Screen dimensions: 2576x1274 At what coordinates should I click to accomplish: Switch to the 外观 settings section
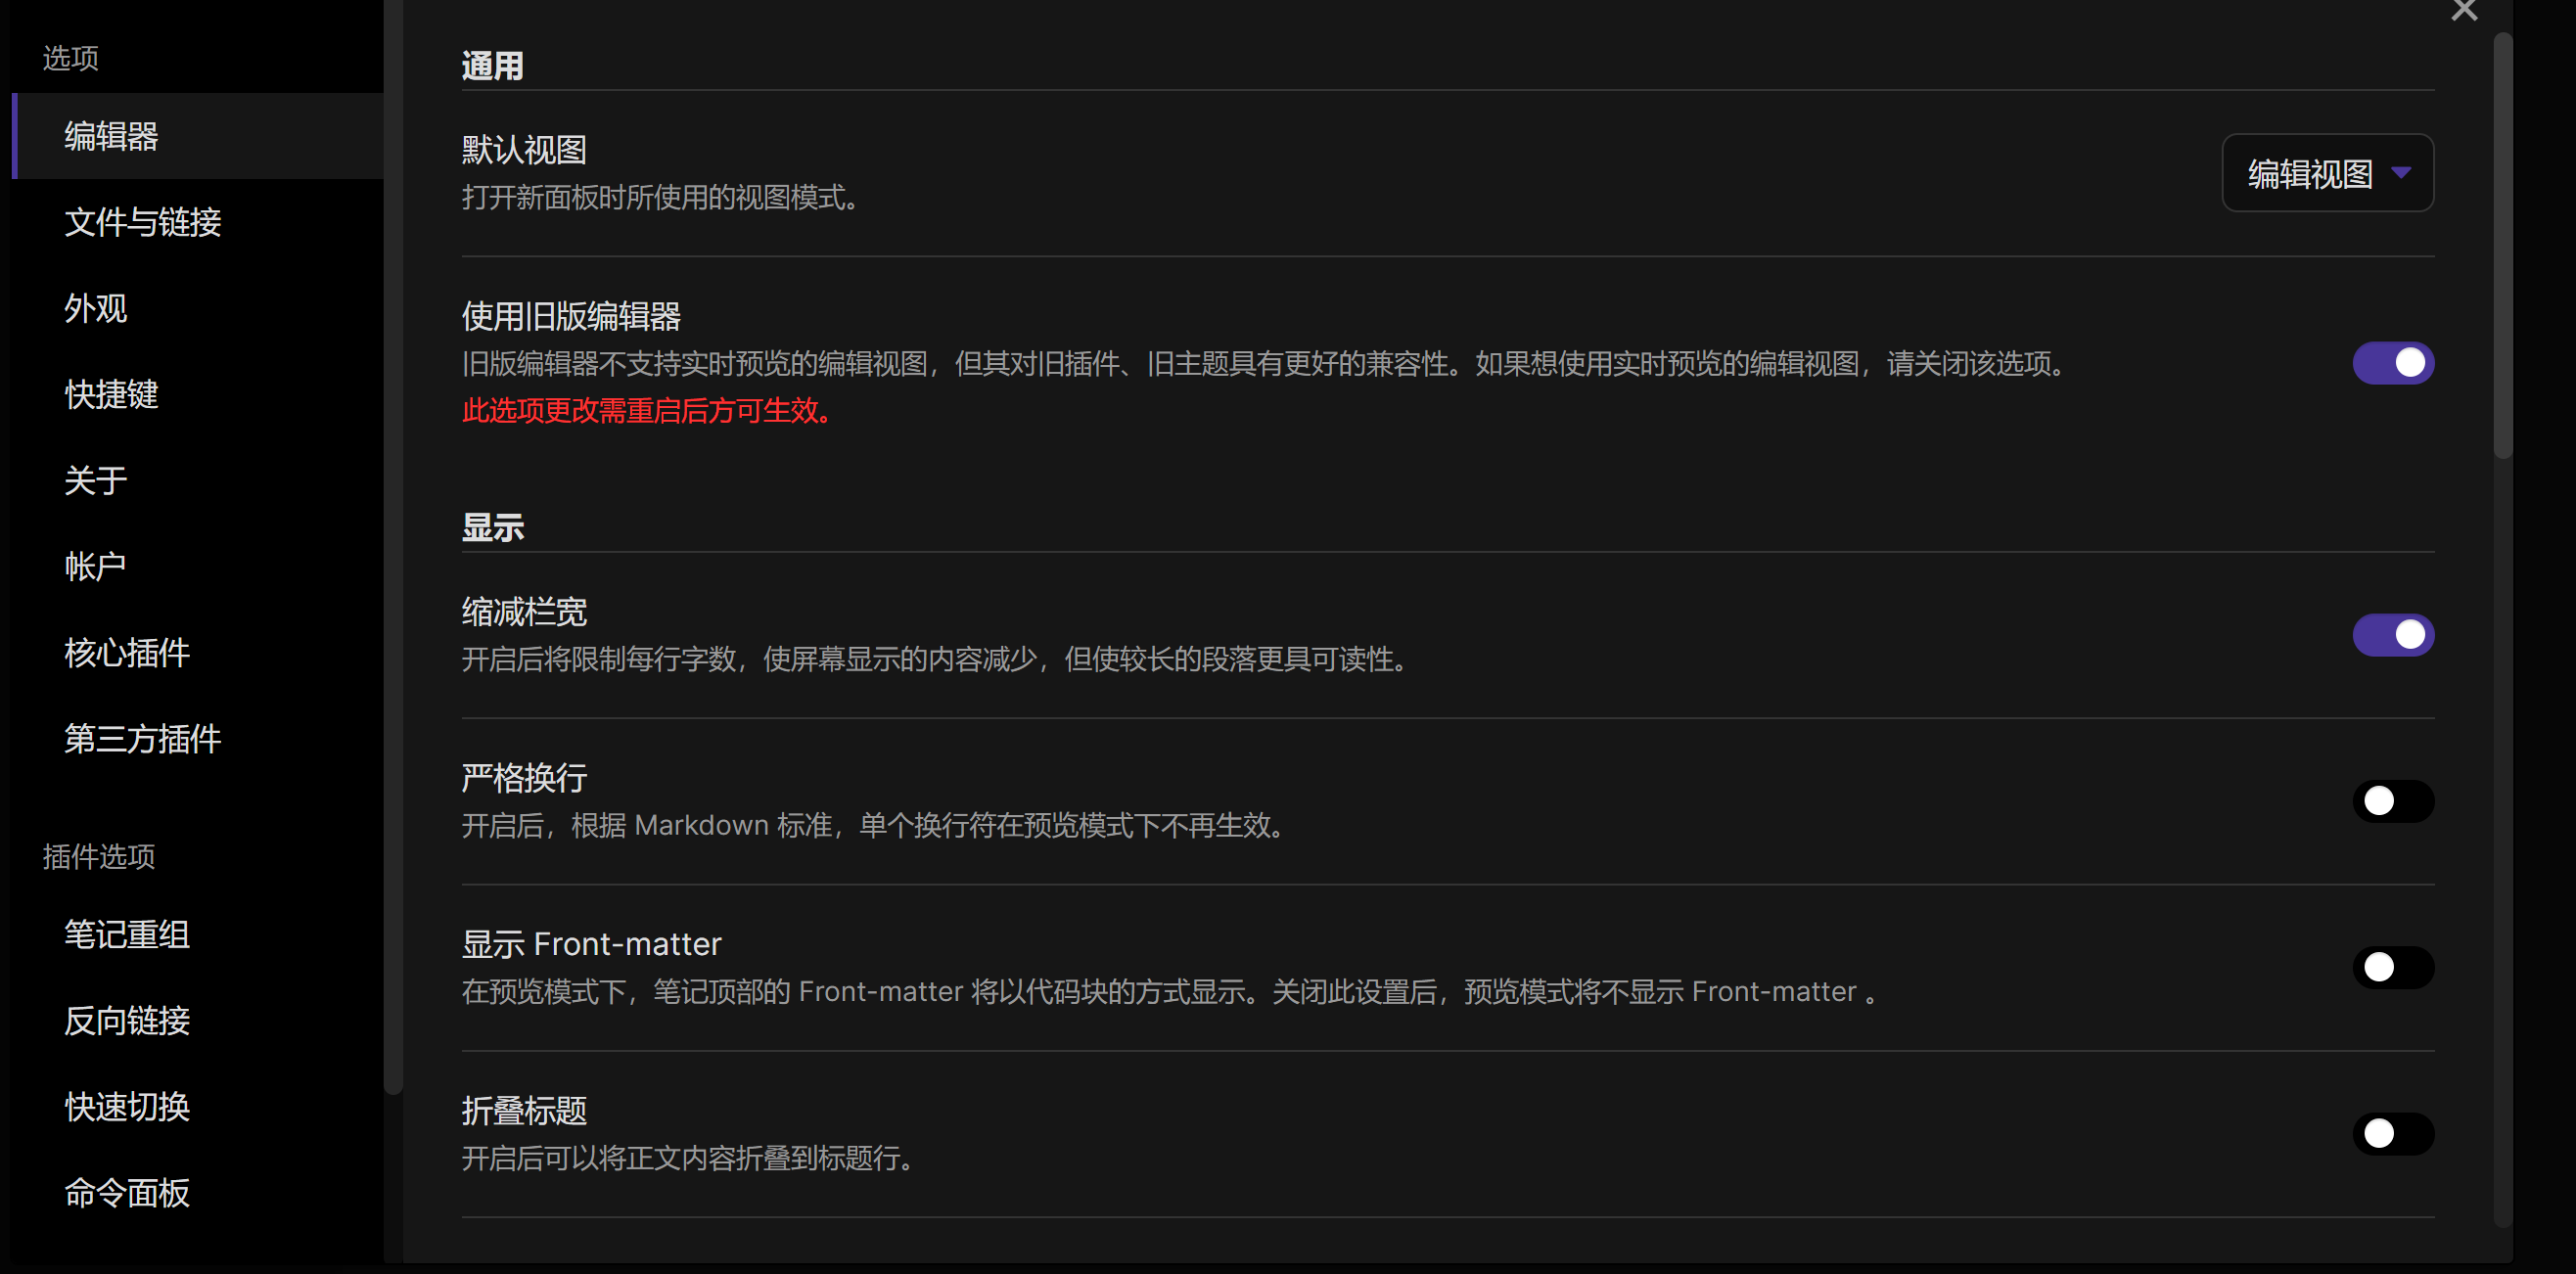pos(96,308)
